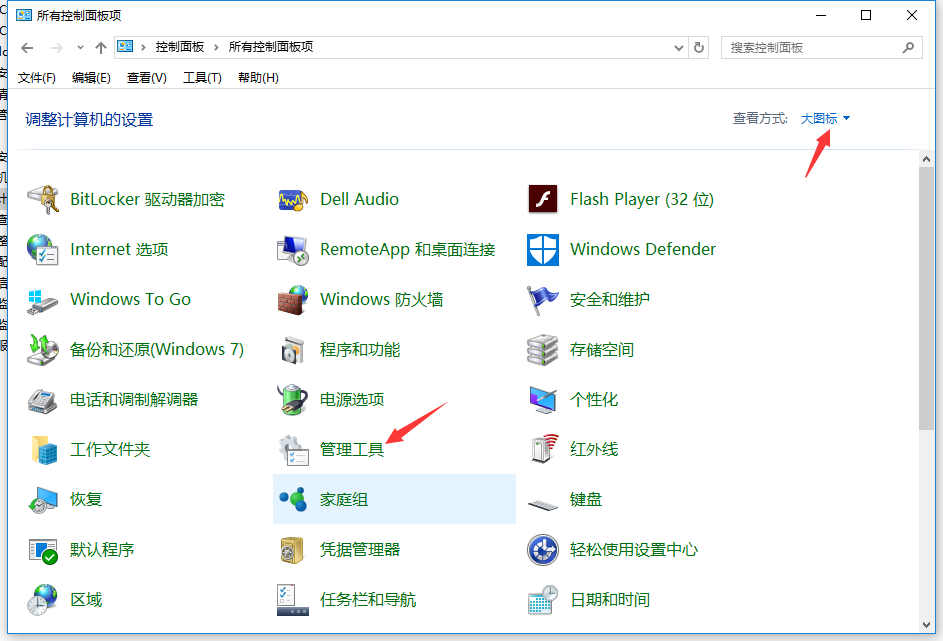Click the 管理工具 link text
Screen dimensions: 943x641
pos(352,450)
